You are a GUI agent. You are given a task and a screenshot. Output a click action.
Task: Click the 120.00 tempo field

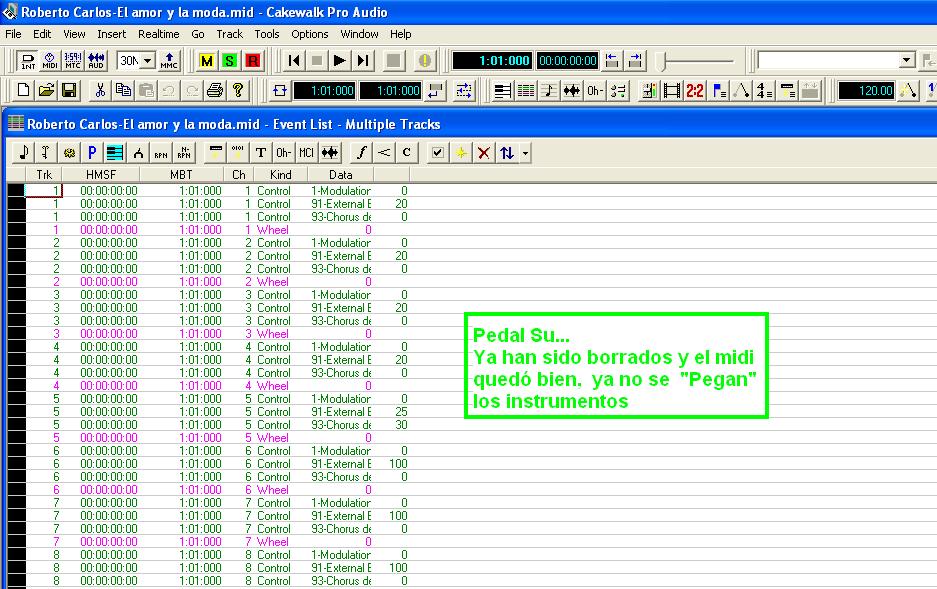pyautogui.click(x=866, y=91)
